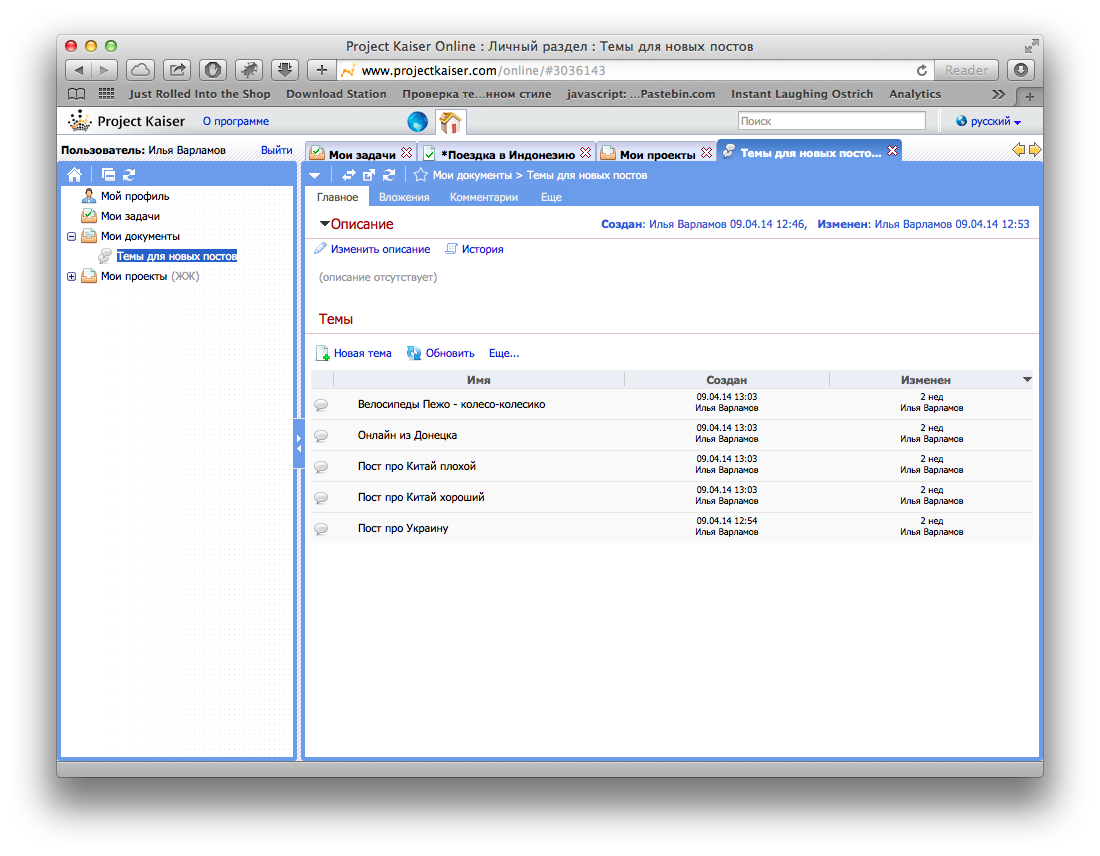Switch to the Поездка в Индонезию tab
The image size is (1100, 856).
(508, 154)
